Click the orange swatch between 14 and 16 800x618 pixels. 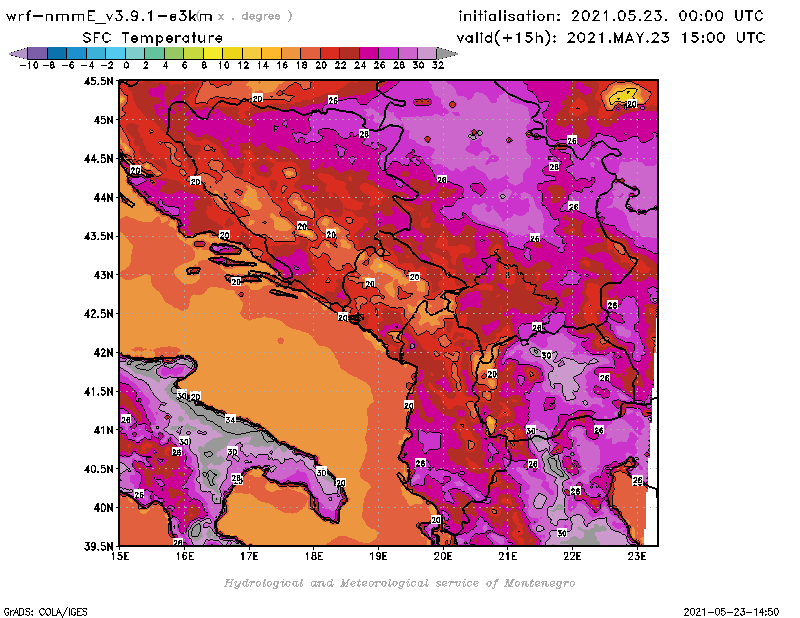271,53
